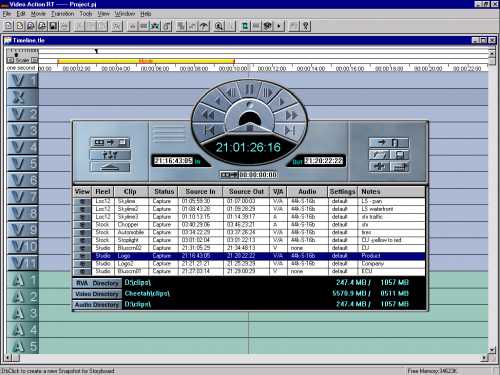Click the timeline horizontal scrollbar left arrow

[x=7, y=358]
